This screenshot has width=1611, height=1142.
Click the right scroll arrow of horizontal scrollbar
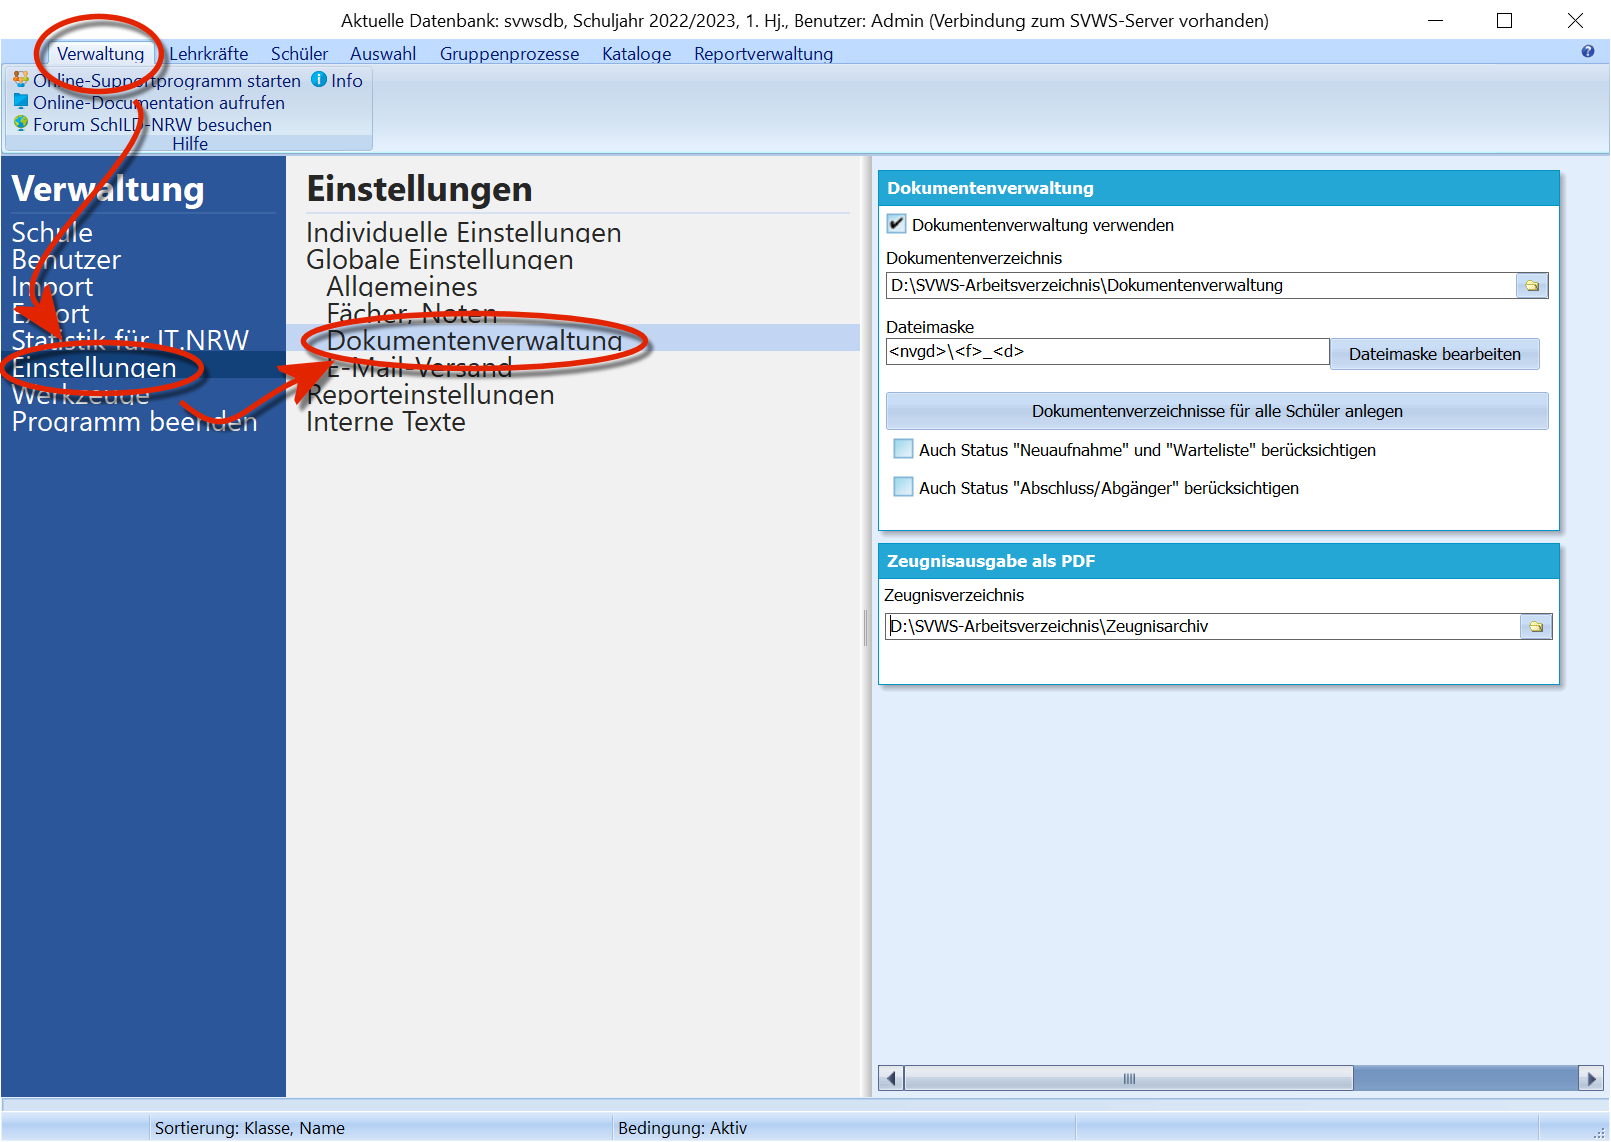1591,1078
